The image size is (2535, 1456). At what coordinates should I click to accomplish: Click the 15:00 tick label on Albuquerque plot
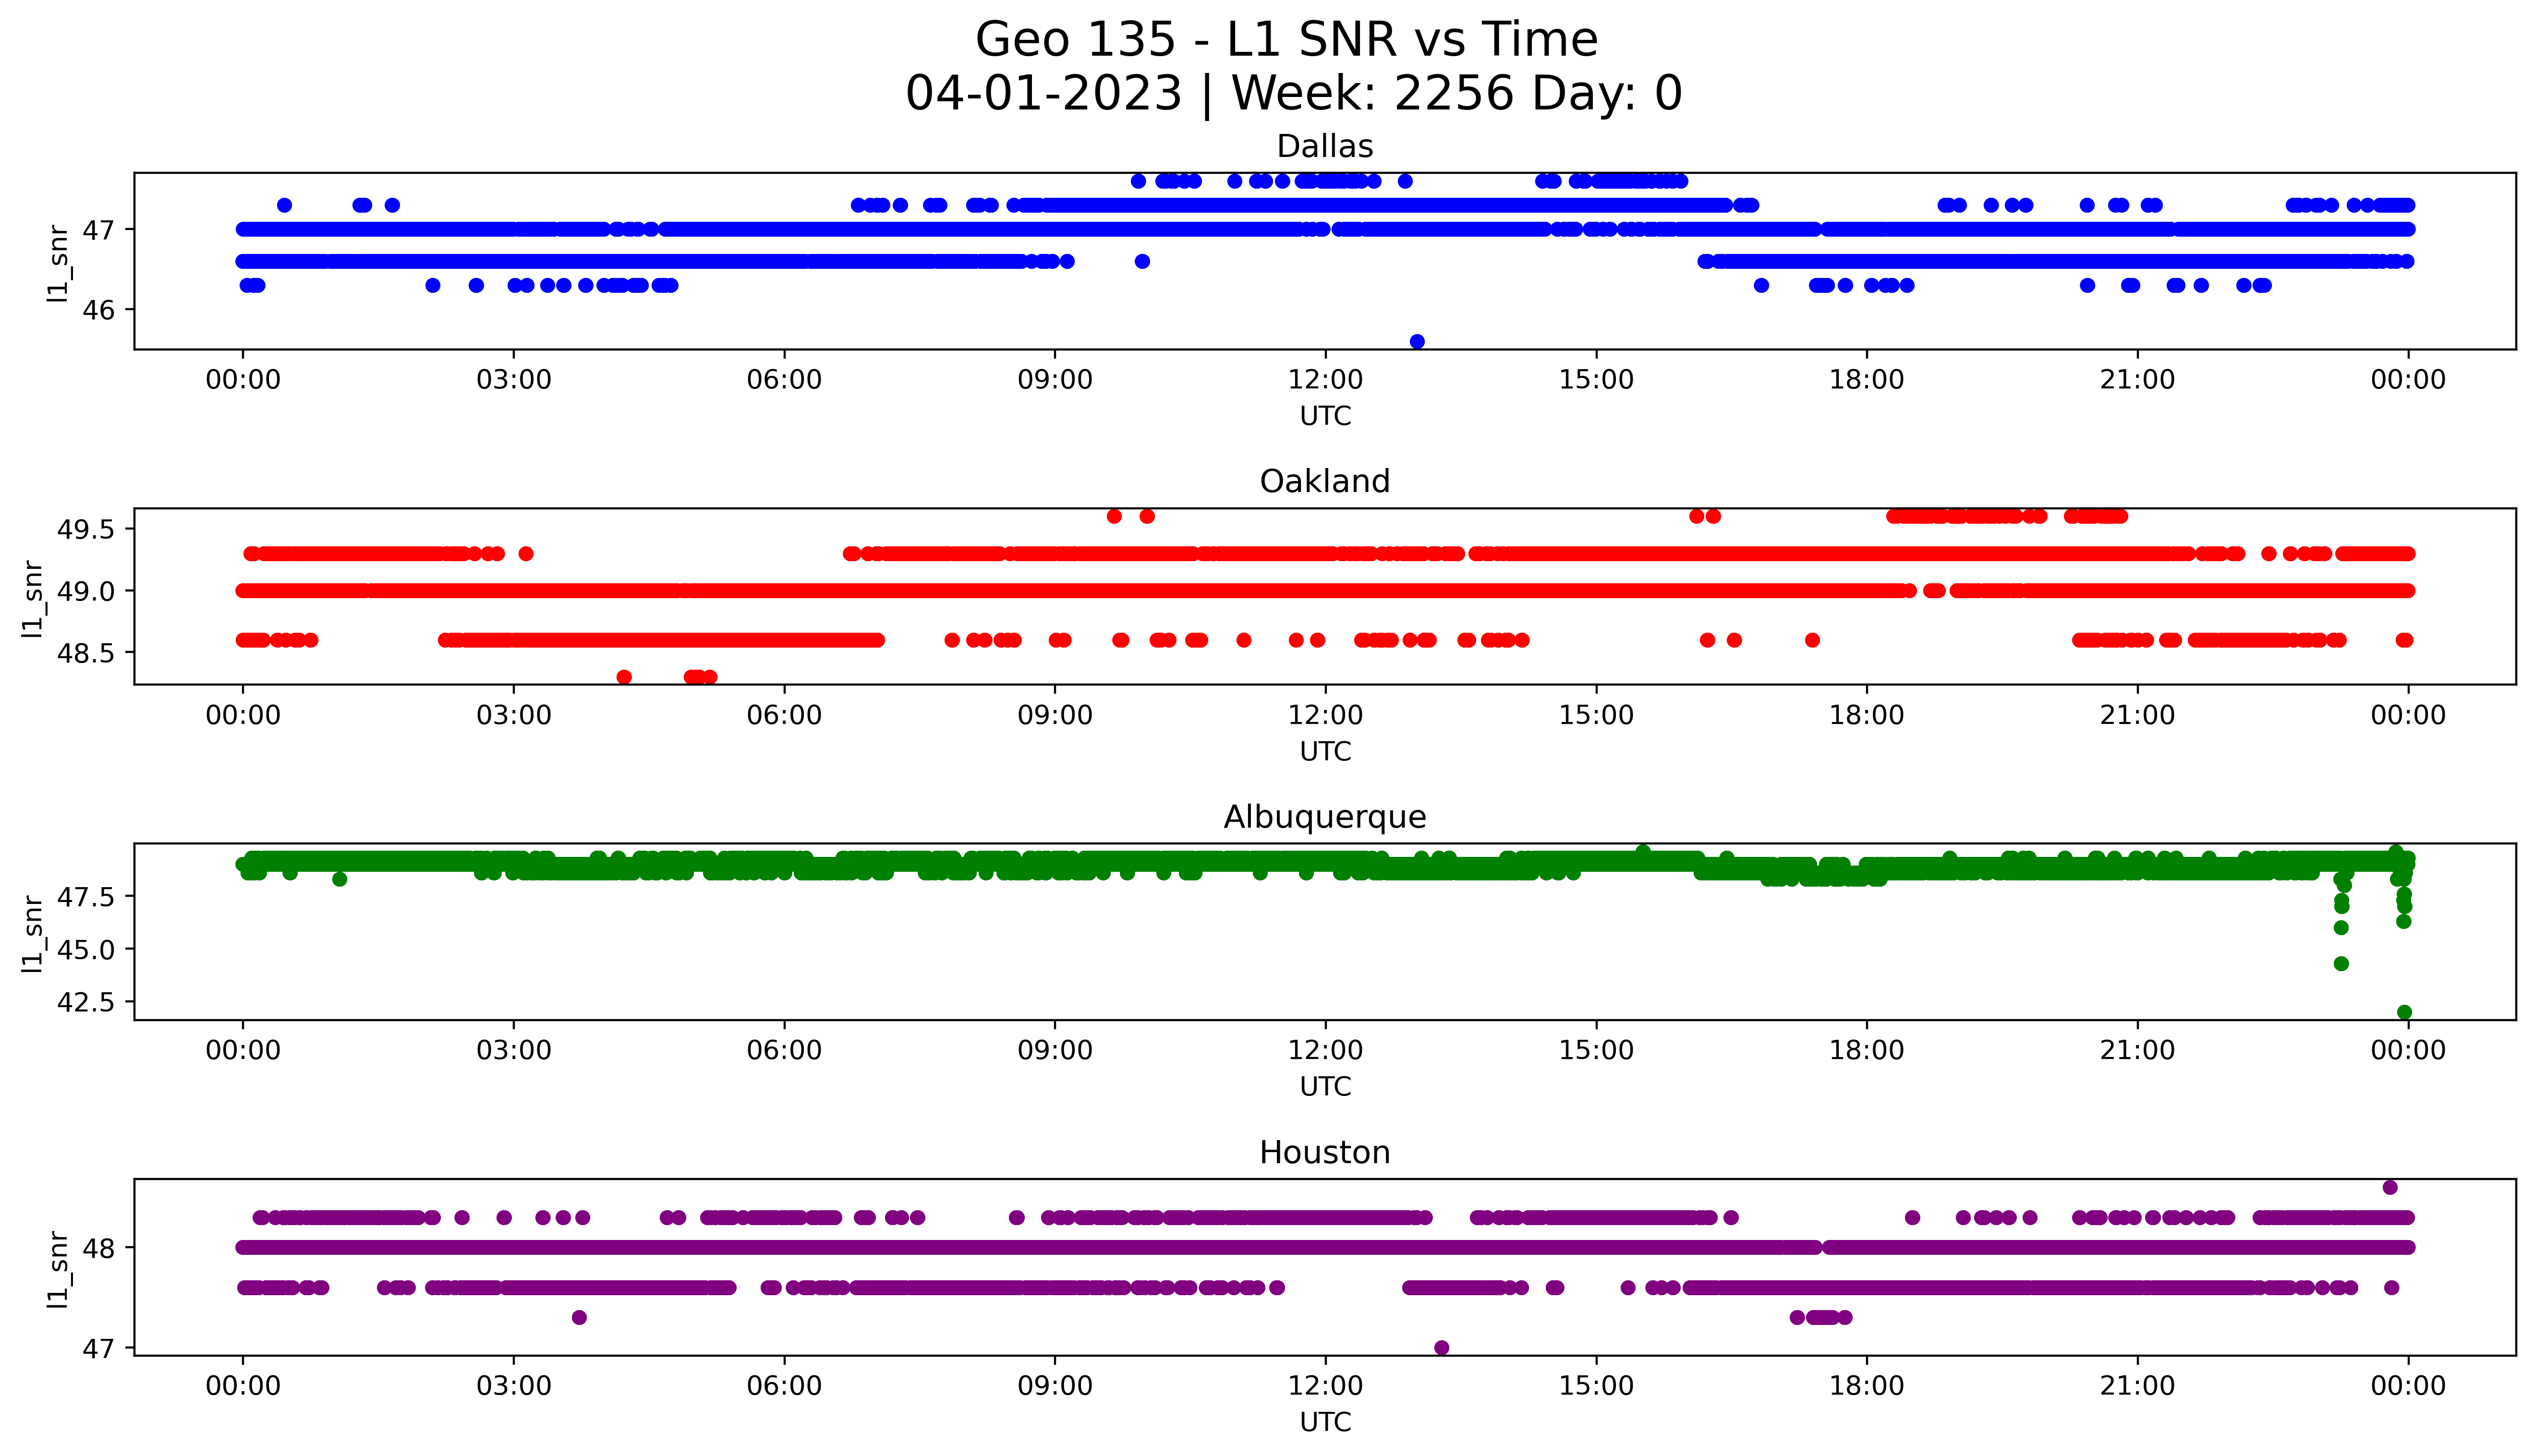pyautogui.click(x=1596, y=1050)
